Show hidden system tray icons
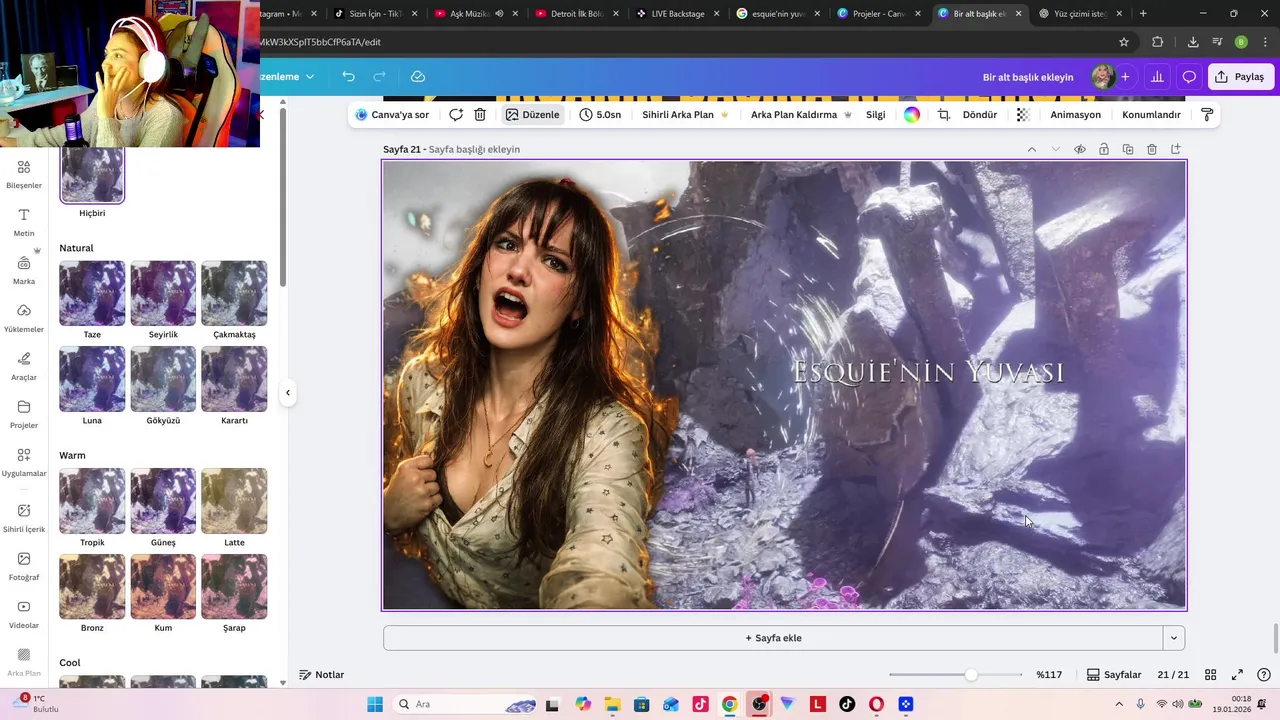The width and height of the screenshot is (1280, 720). [x=1119, y=704]
